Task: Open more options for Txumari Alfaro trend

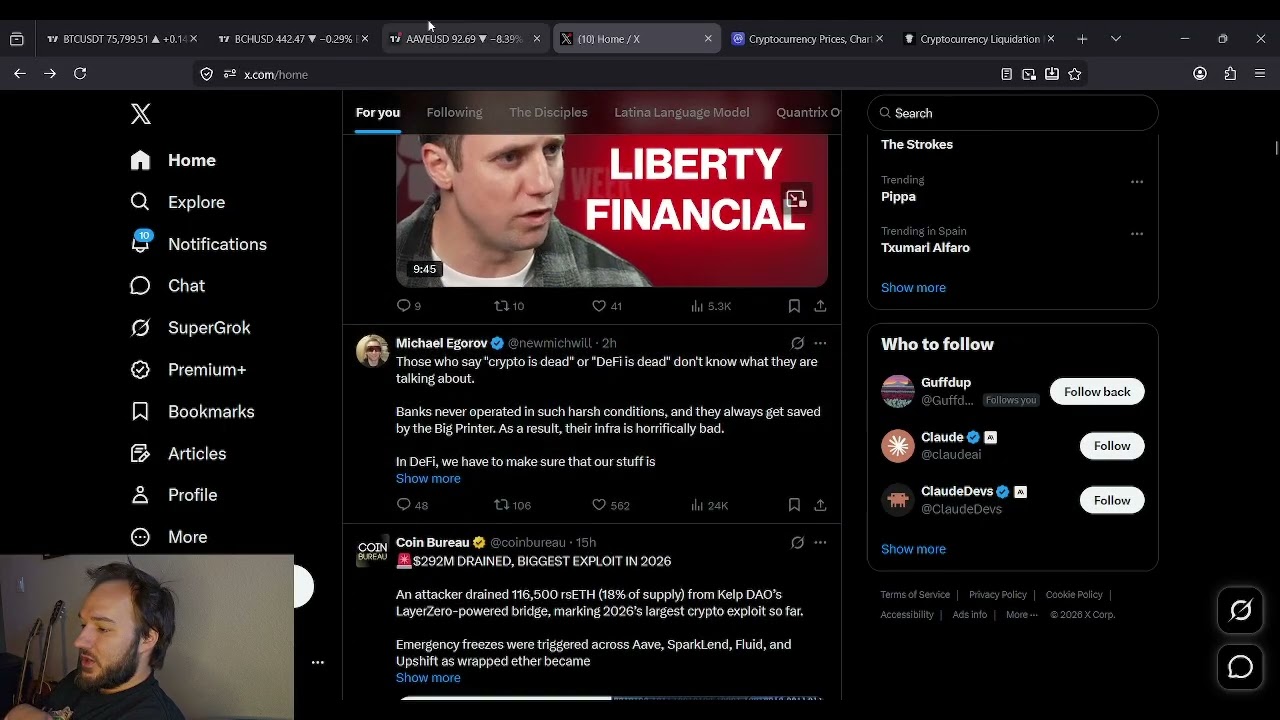Action: [x=1137, y=234]
